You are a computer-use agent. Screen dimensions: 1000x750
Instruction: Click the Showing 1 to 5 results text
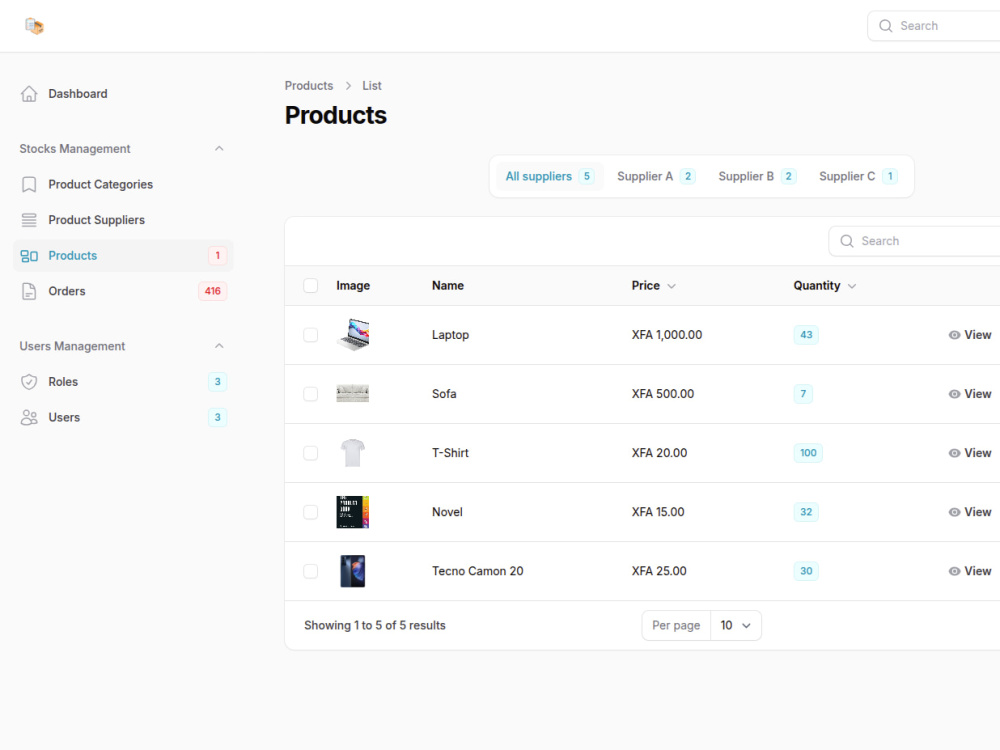pyautogui.click(x=374, y=626)
